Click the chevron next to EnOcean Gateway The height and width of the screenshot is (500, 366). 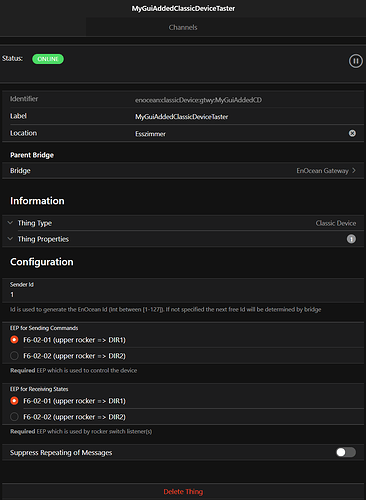tap(354, 171)
